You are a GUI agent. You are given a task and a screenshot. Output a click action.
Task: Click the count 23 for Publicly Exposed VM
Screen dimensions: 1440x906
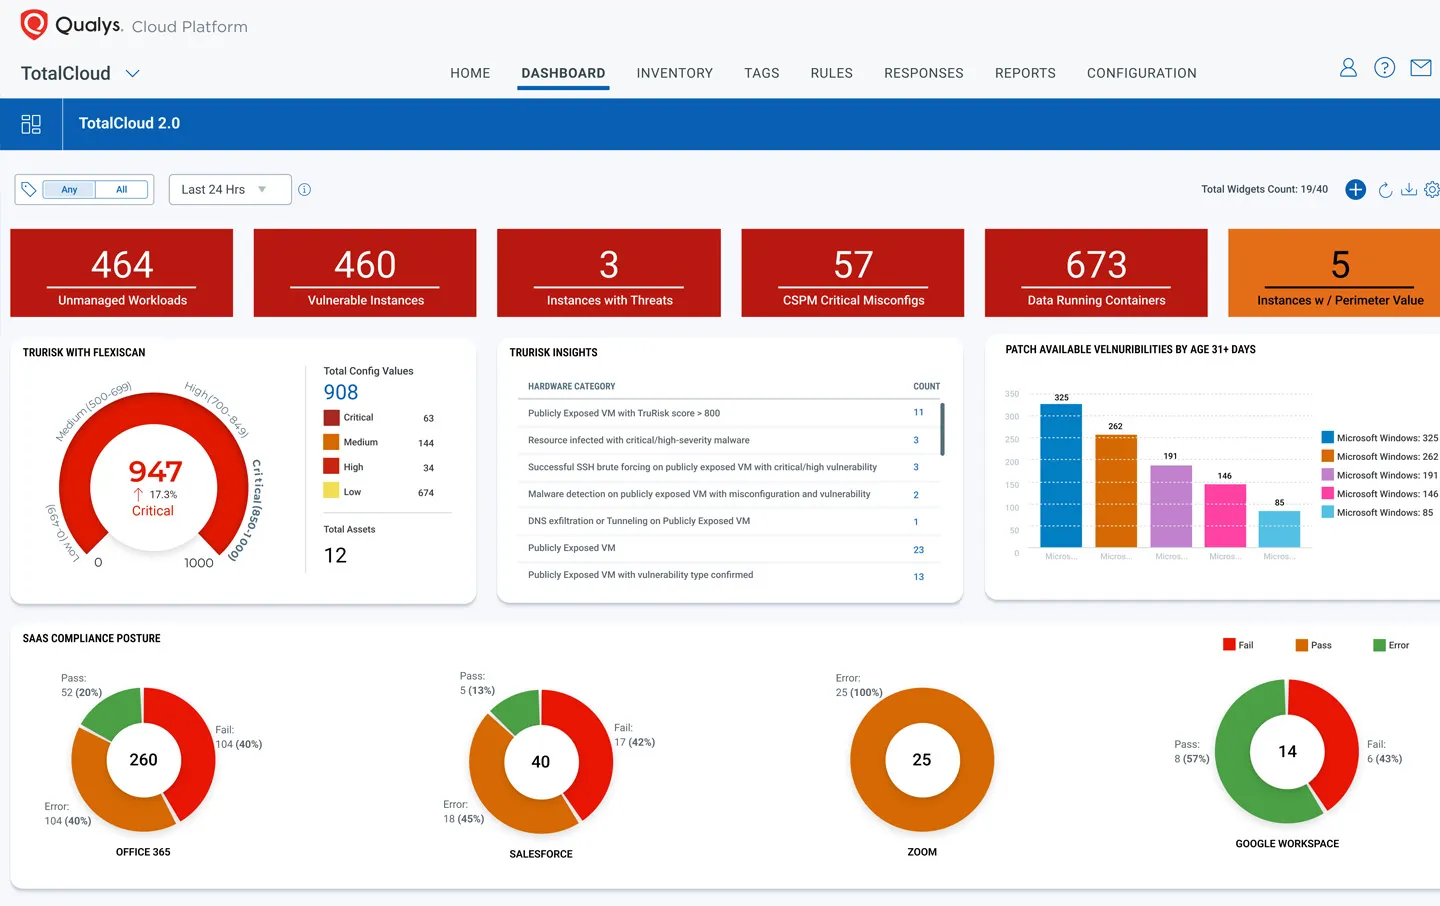(917, 548)
